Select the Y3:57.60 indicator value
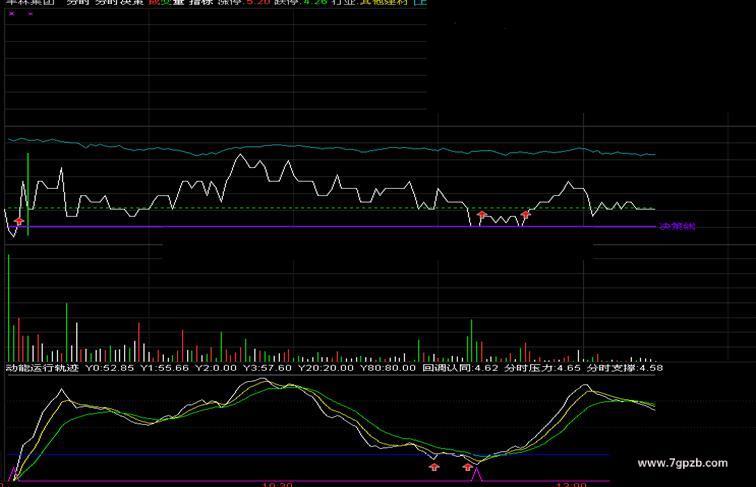Image resolution: width=756 pixels, height=487 pixels. [x=267, y=368]
